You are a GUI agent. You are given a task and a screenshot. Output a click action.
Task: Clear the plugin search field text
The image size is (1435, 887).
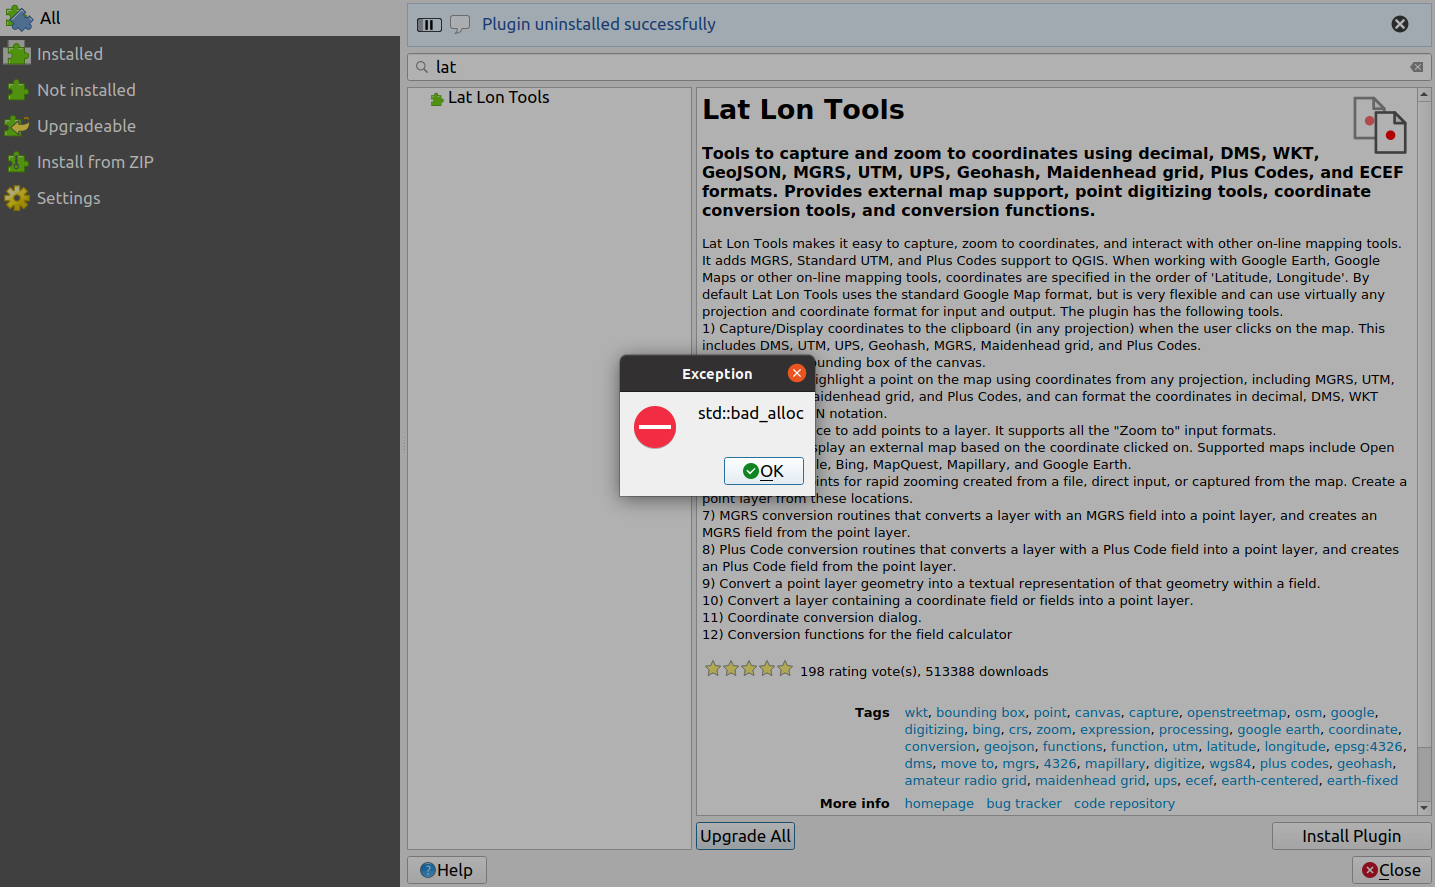(x=1416, y=66)
